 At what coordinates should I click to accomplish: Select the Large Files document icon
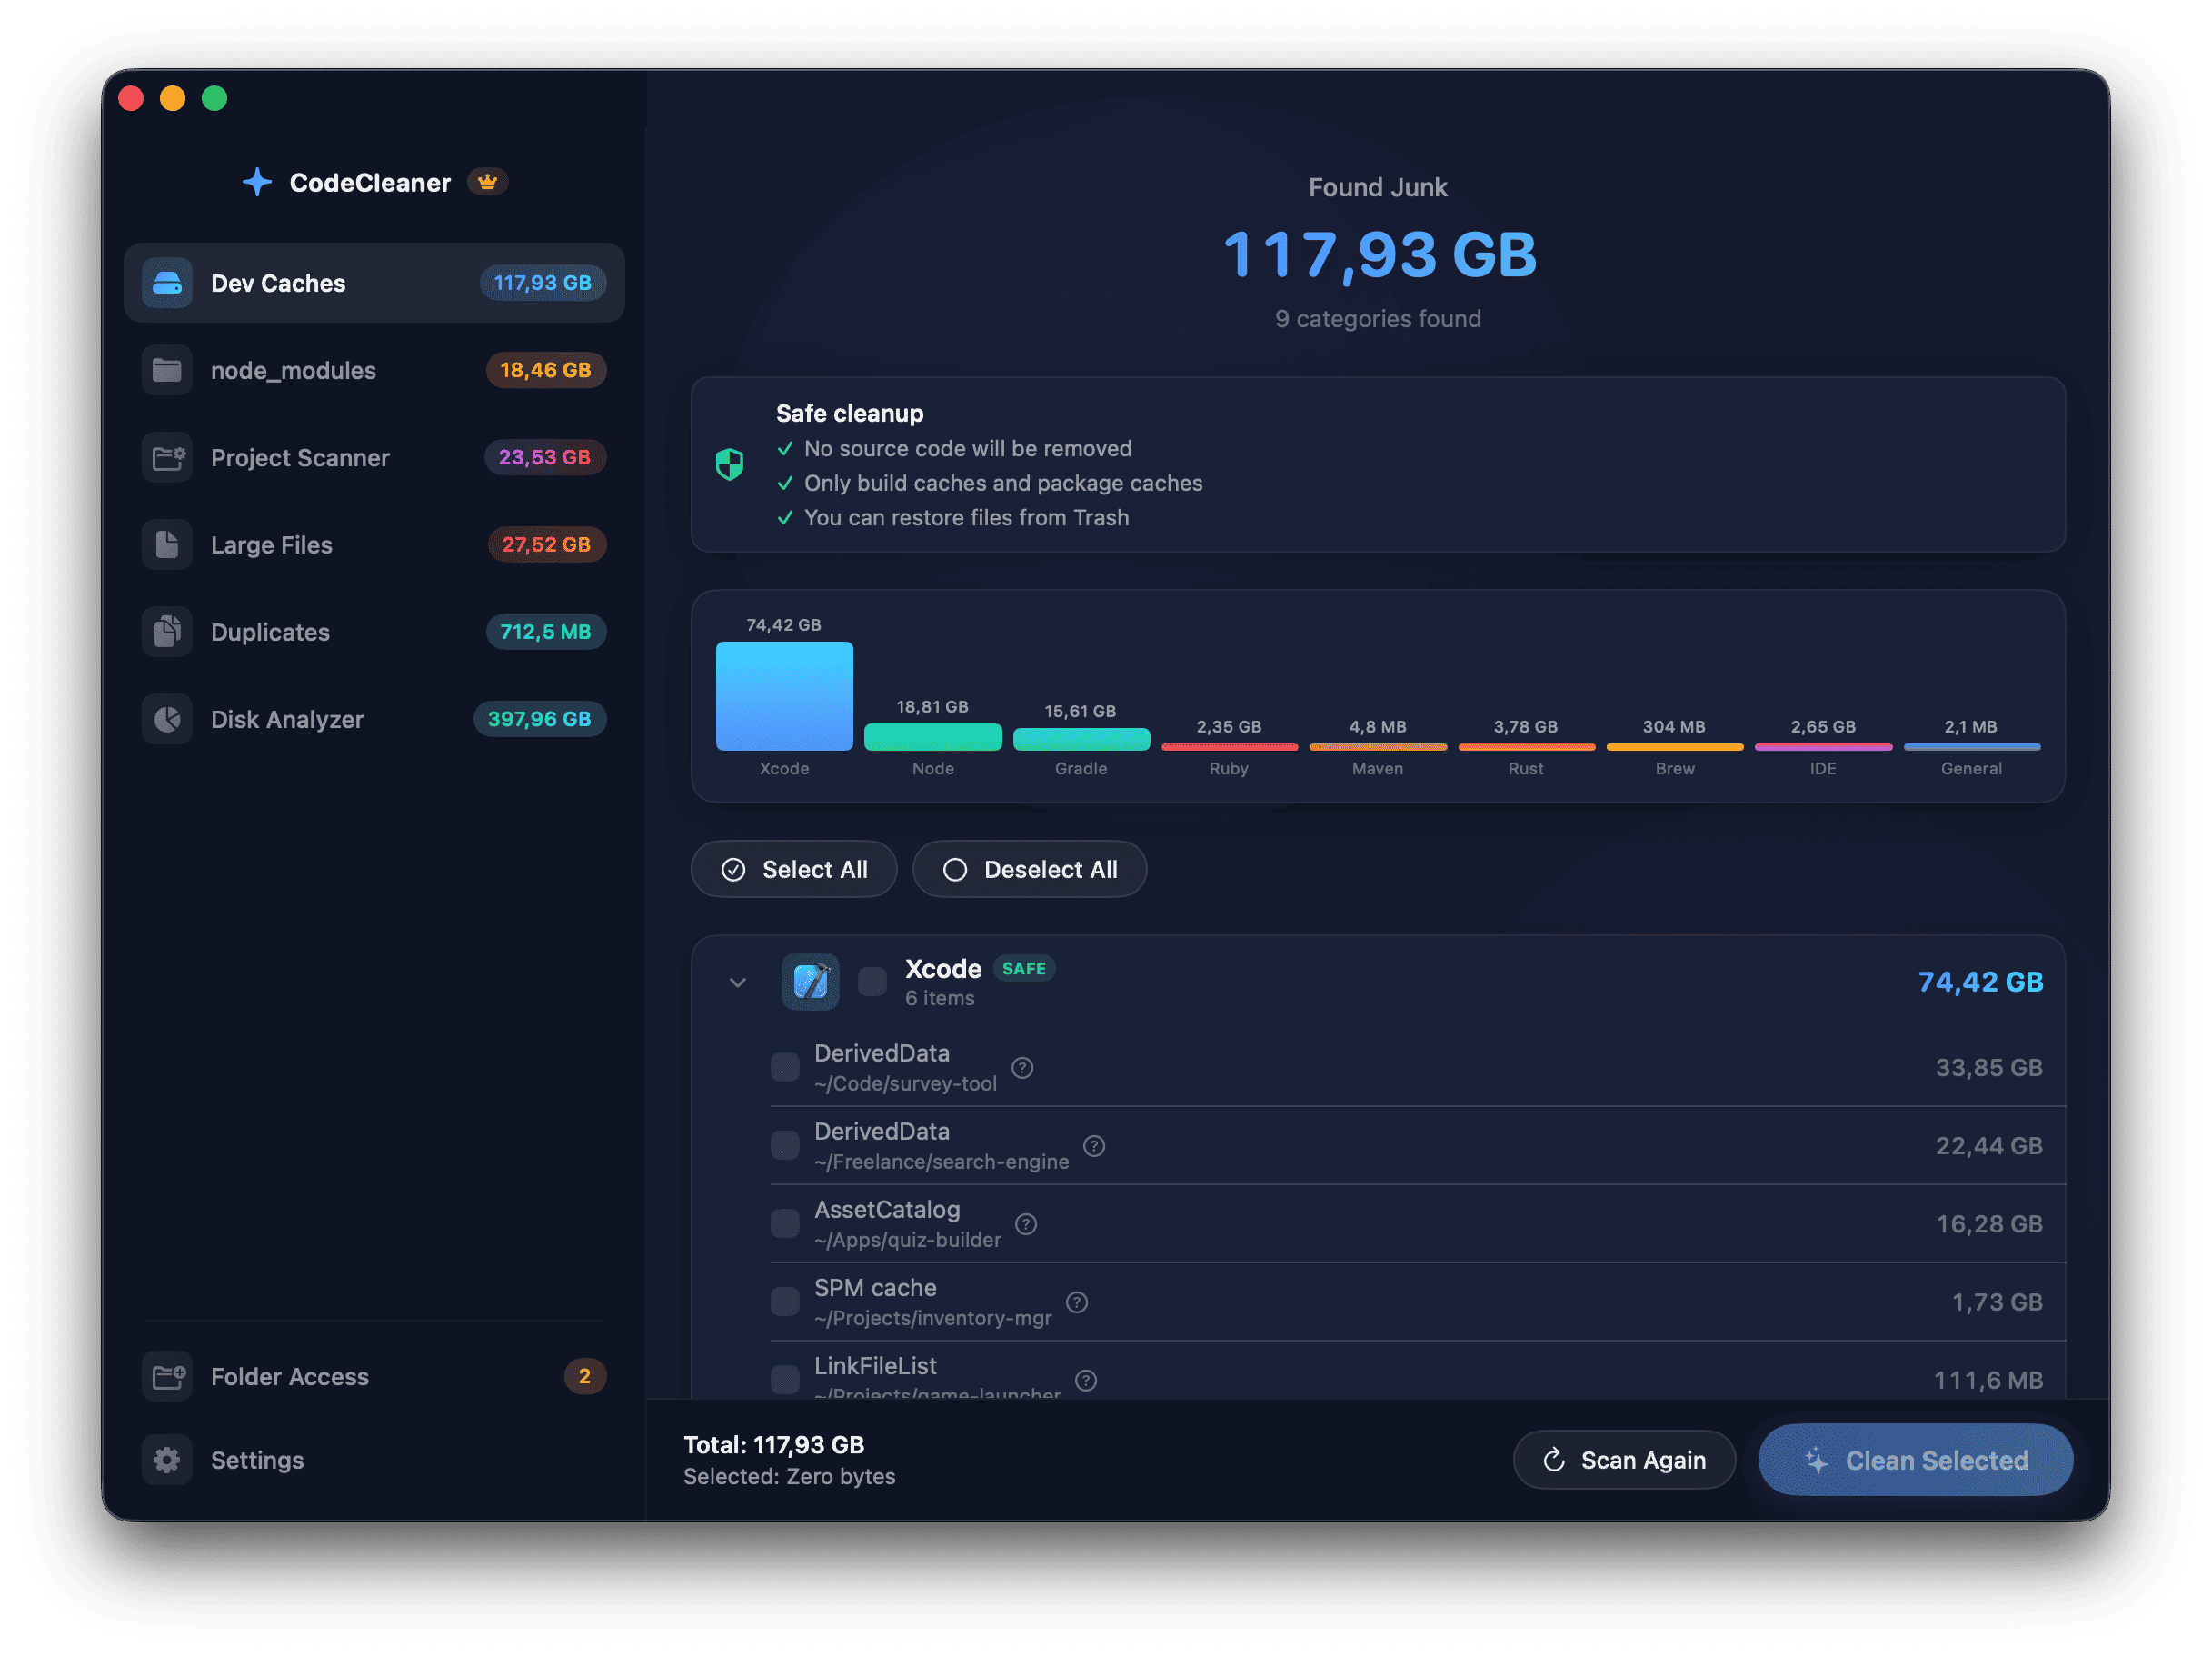[167, 544]
